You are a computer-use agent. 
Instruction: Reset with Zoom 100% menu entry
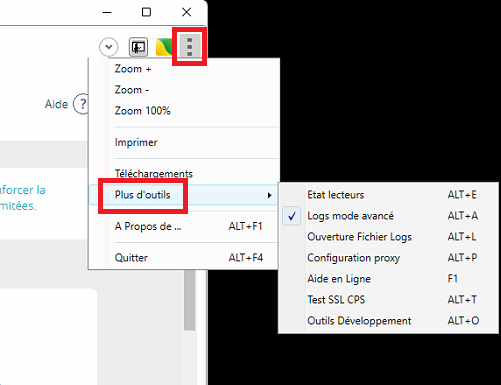[x=184, y=111]
